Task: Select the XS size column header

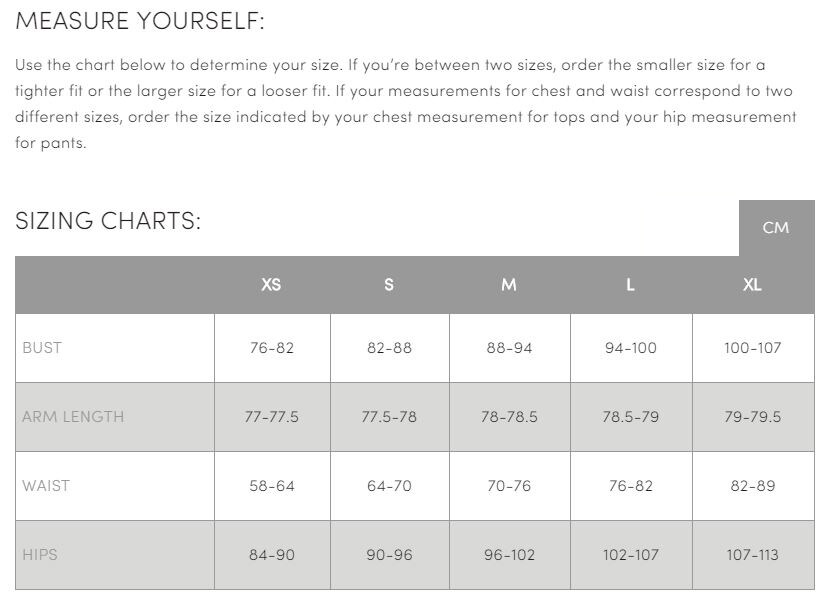Action: click(x=271, y=285)
